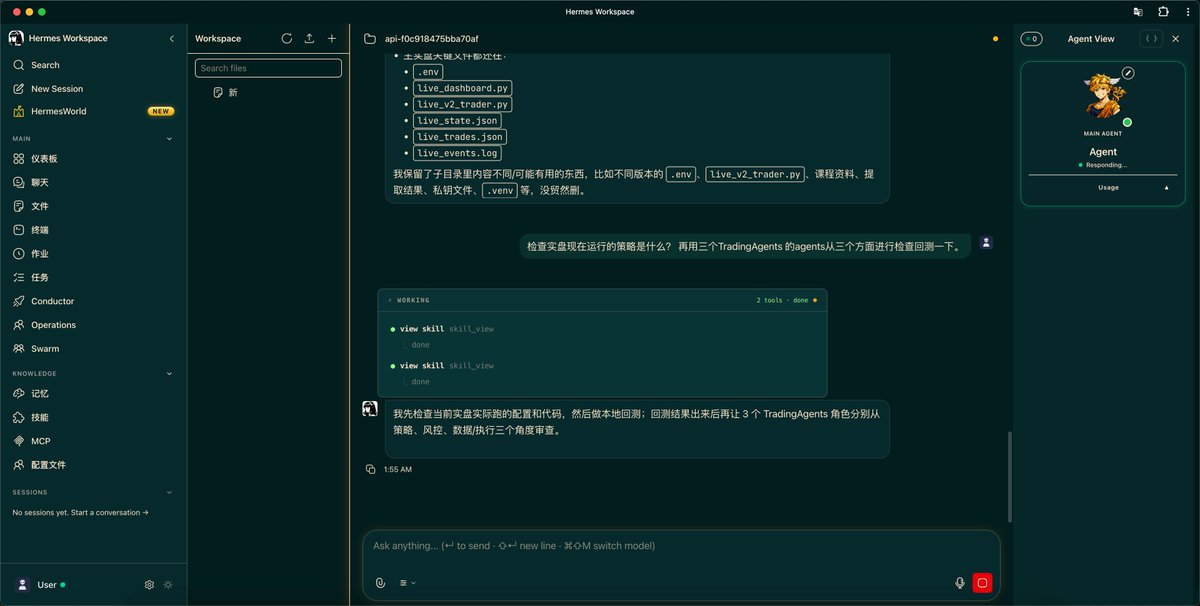This screenshot has width=1200, height=606.
Task: Add a new file with plus icon
Action: 332,38
